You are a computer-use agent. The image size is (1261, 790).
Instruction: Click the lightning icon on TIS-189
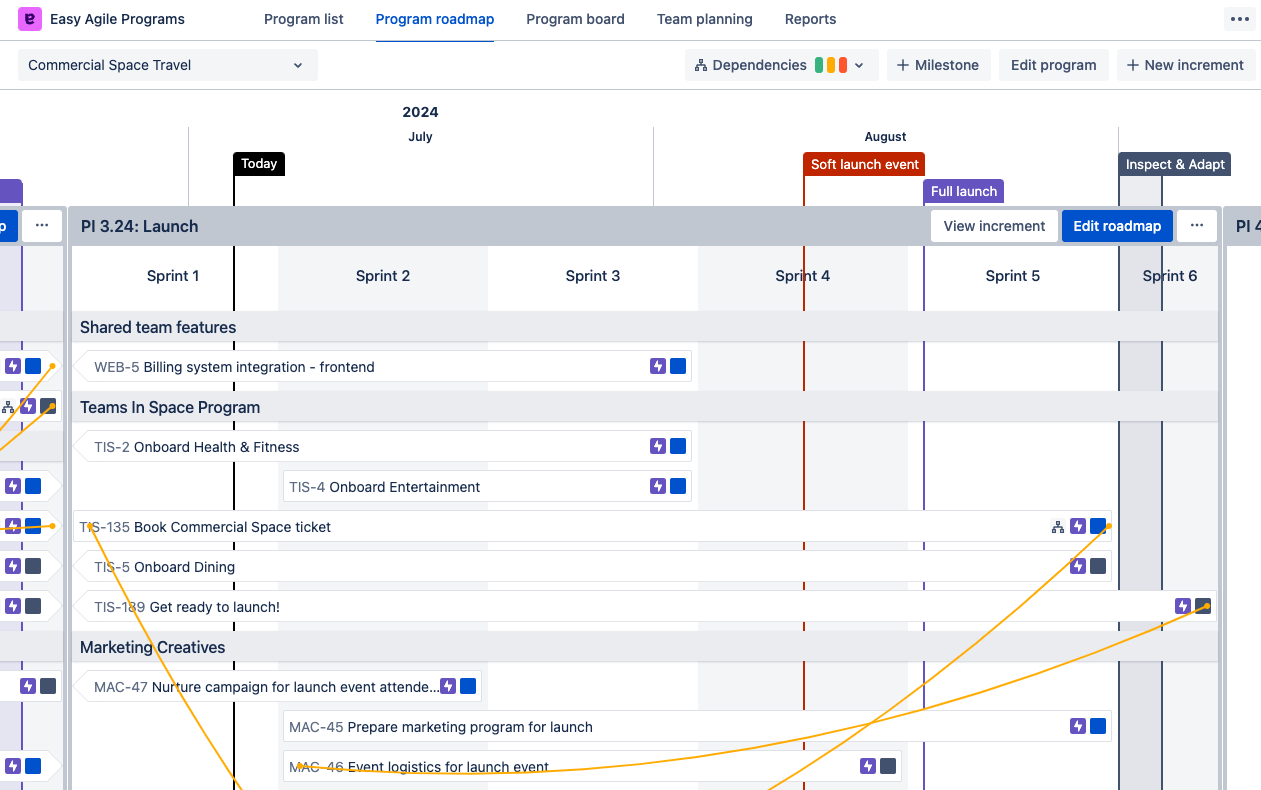1183,607
